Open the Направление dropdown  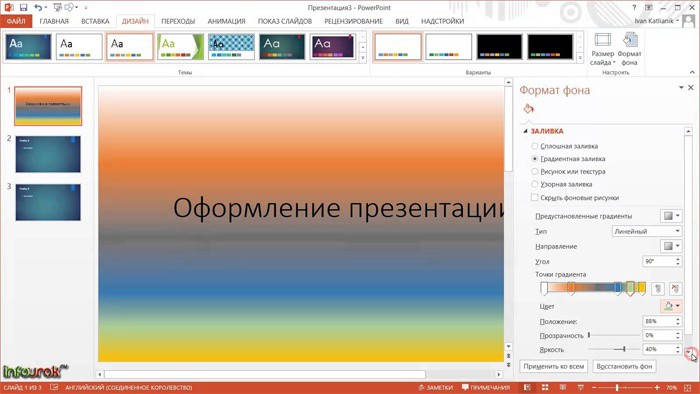pyautogui.click(x=671, y=246)
